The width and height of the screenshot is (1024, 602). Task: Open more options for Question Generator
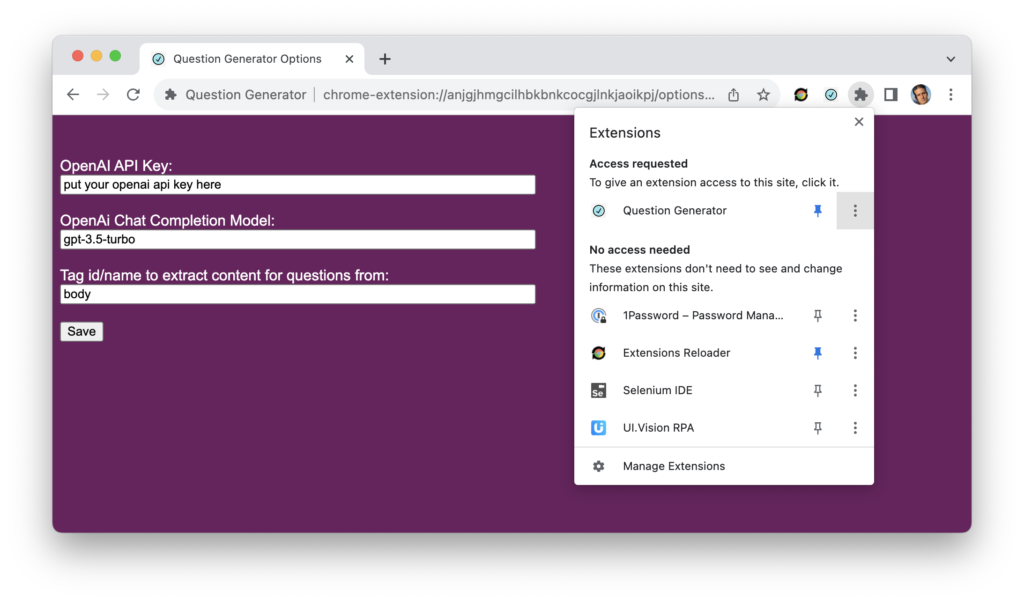[855, 211]
